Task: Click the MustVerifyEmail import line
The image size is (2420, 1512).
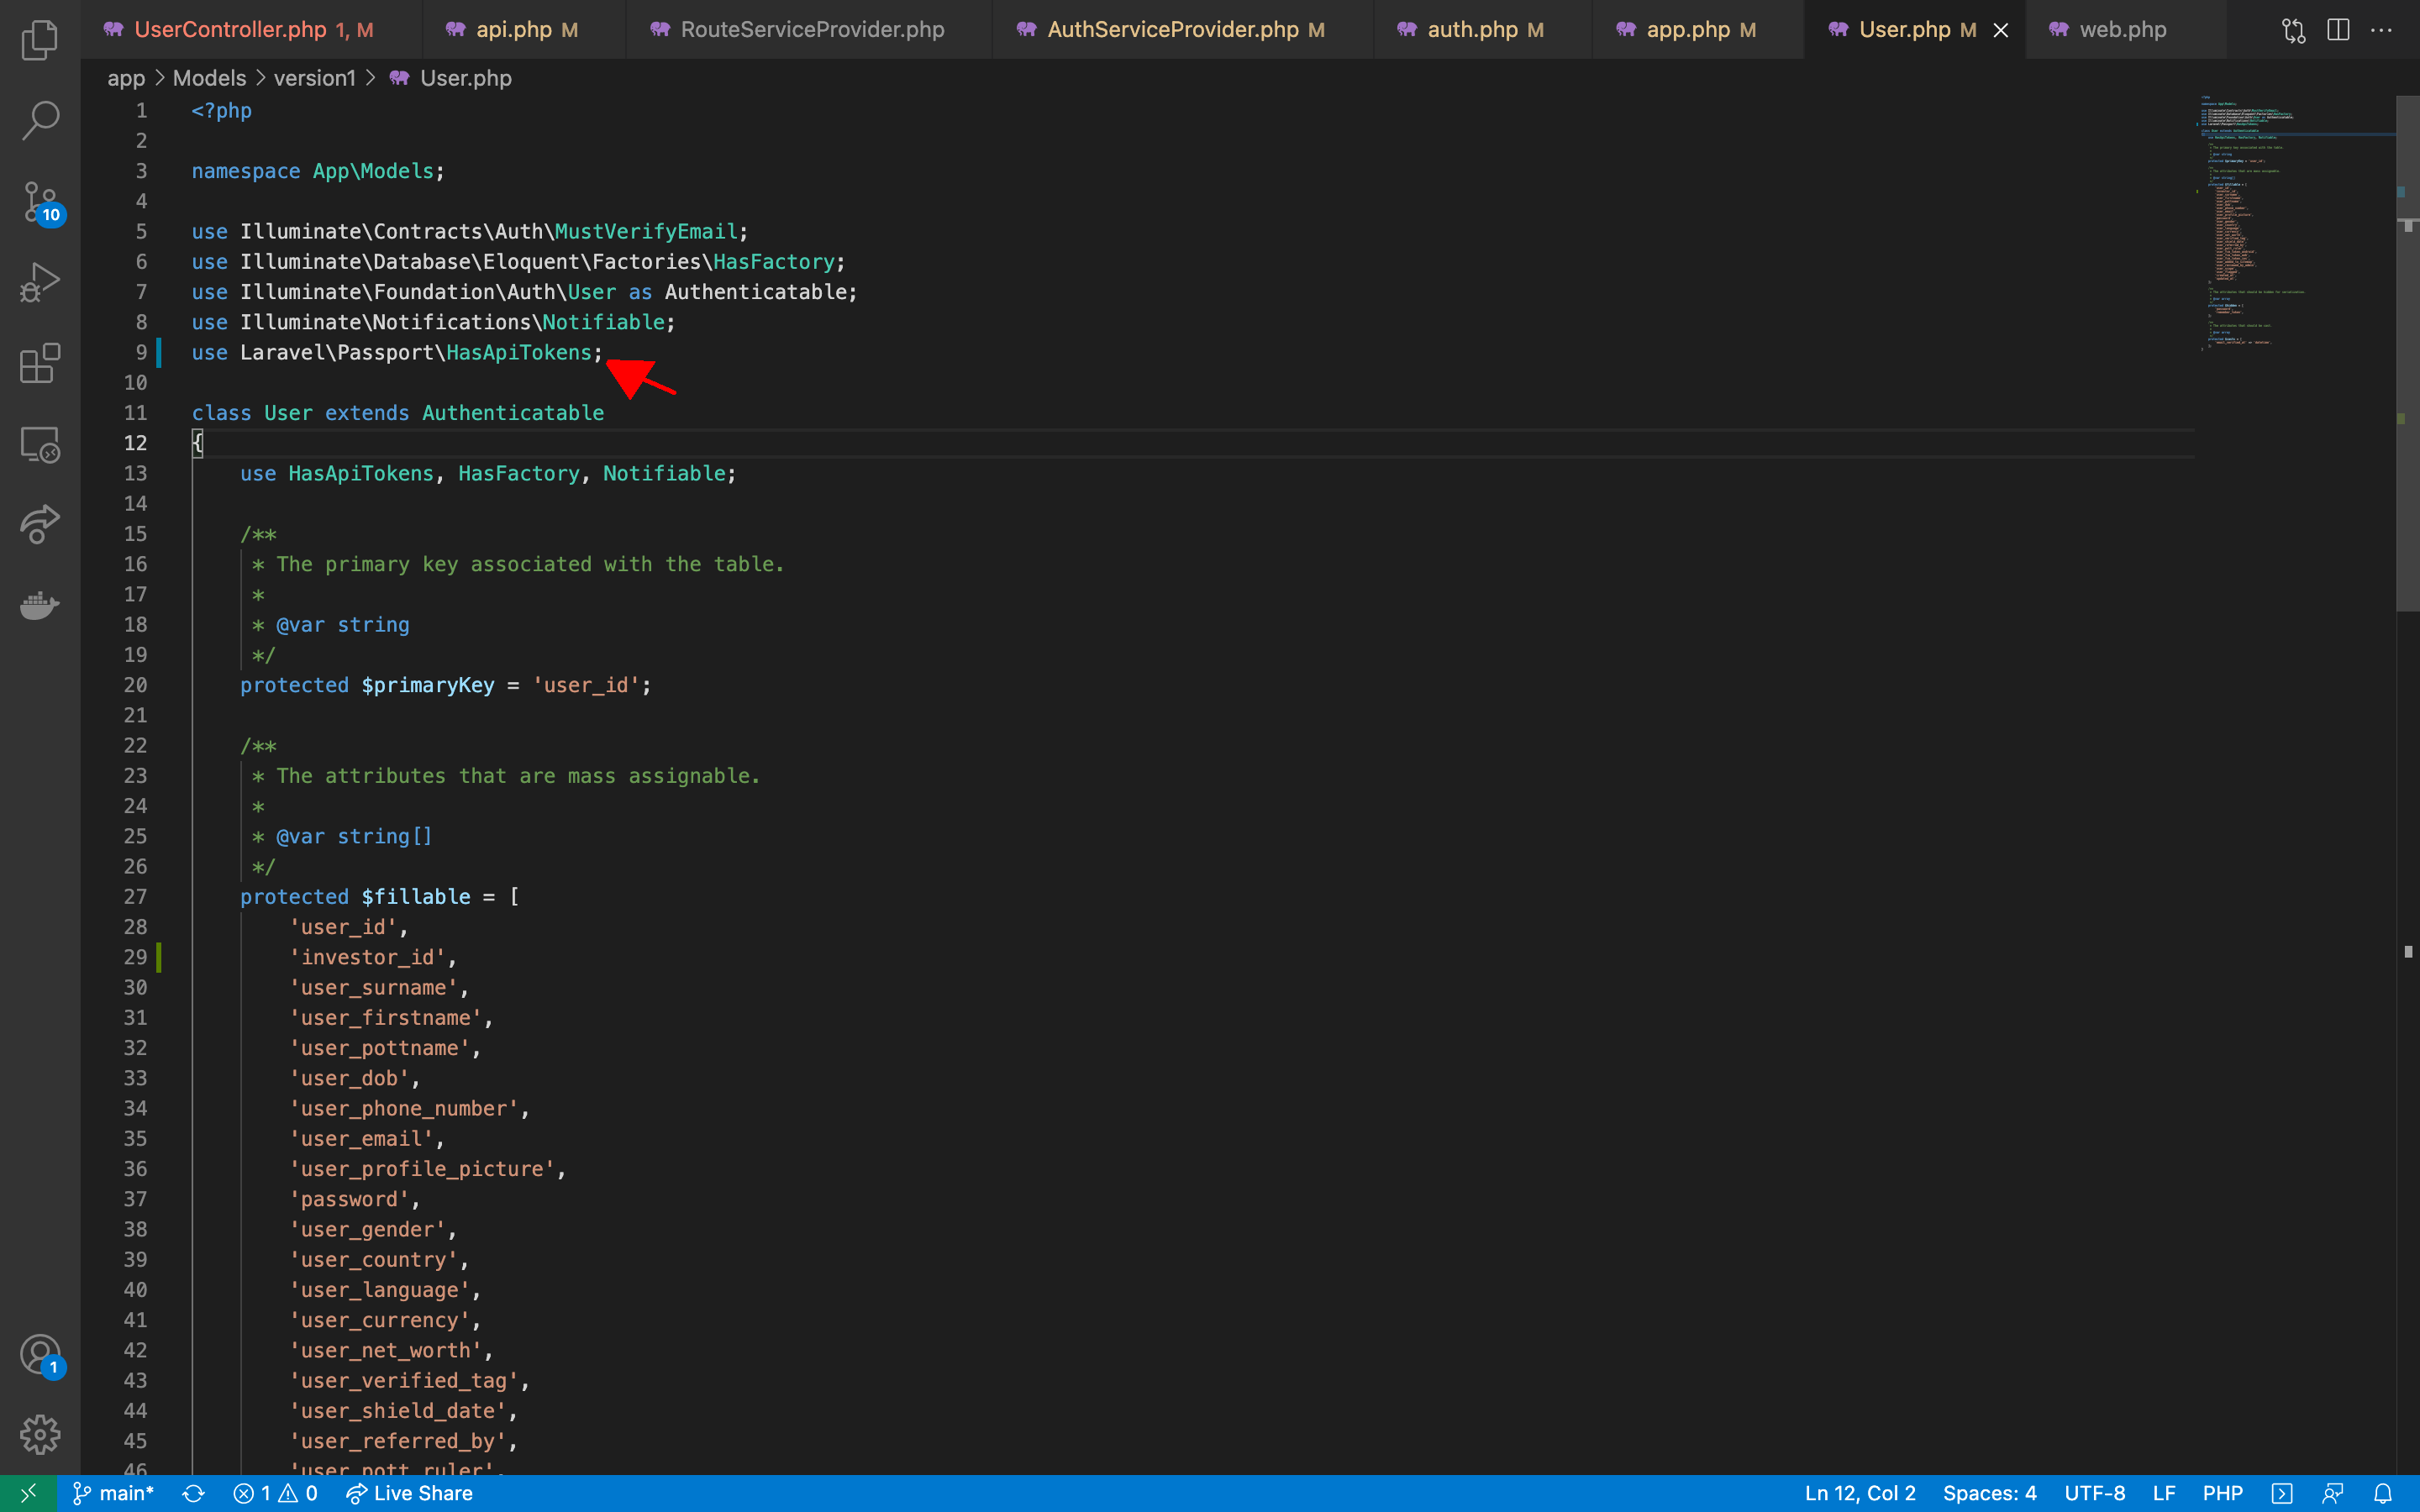Action: (x=470, y=231)
